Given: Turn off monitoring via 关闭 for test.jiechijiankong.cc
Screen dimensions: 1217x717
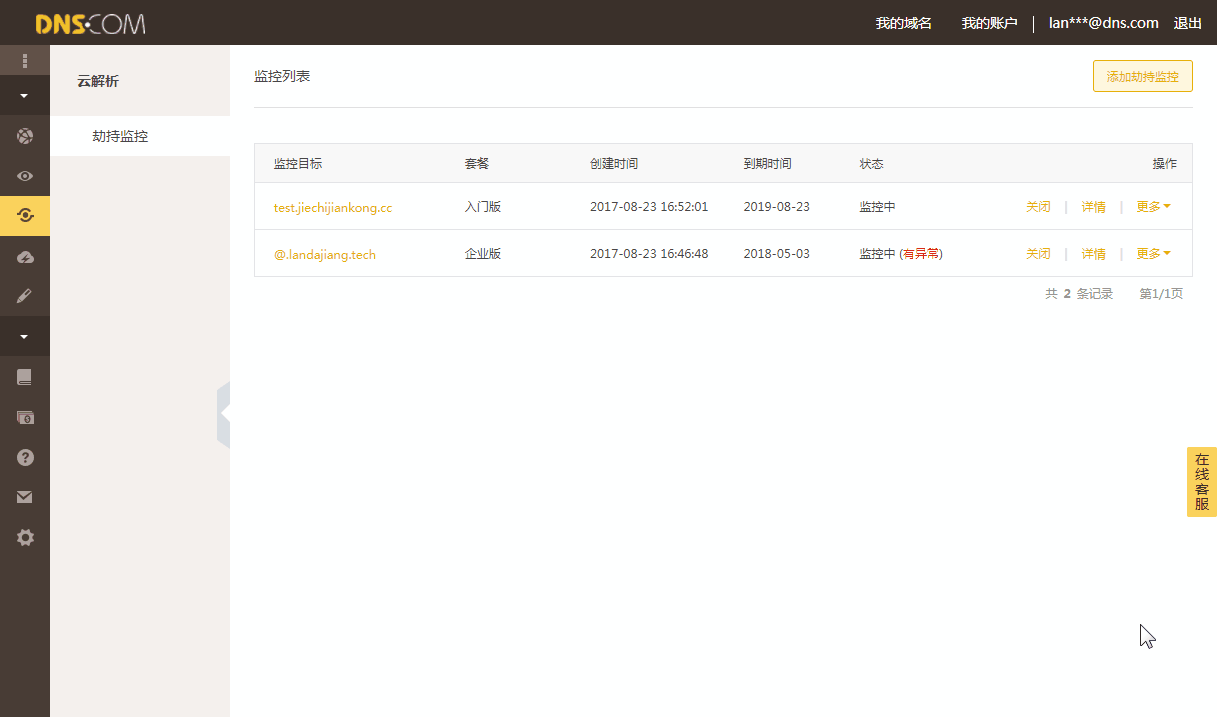Looking at the screenshot, I should pos(1038,207).
